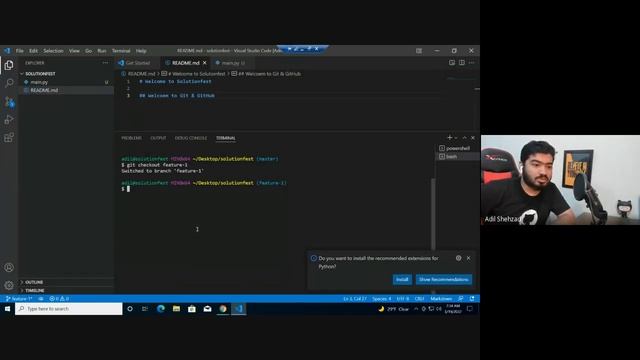The image size is (640, 360).
Task: Open Explorer panel more actions ellipsis
Action: pos(105,63)
